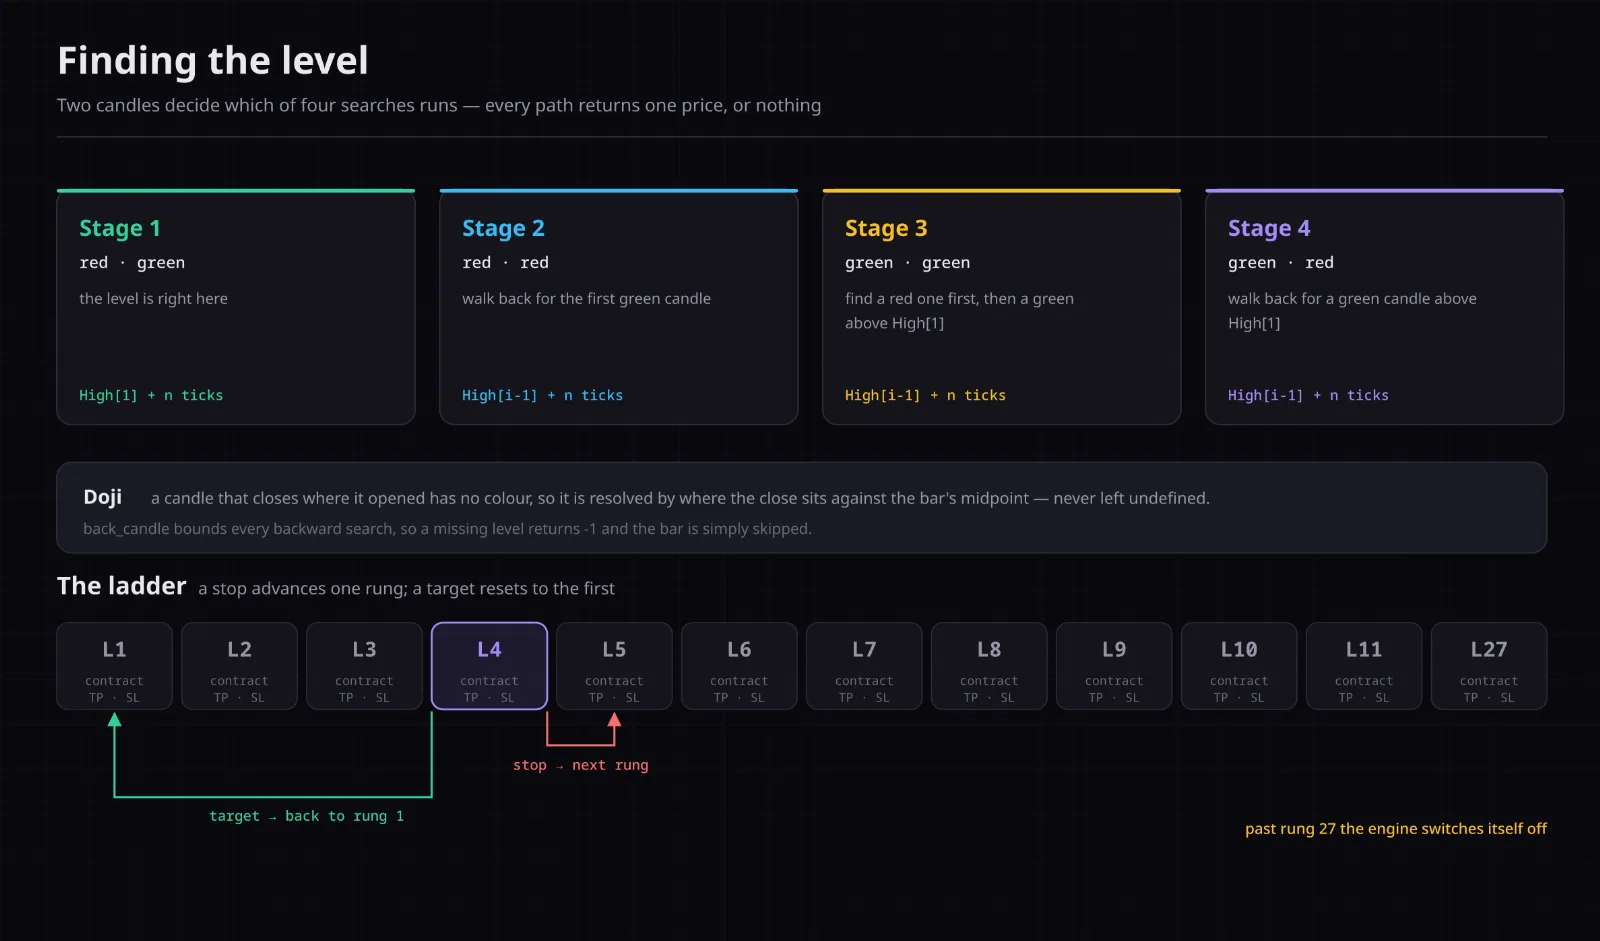The width and height of the screenshot is (1600, 941).
Task: Select the Stage 4 card
Action: click(x=1385, y=307)
